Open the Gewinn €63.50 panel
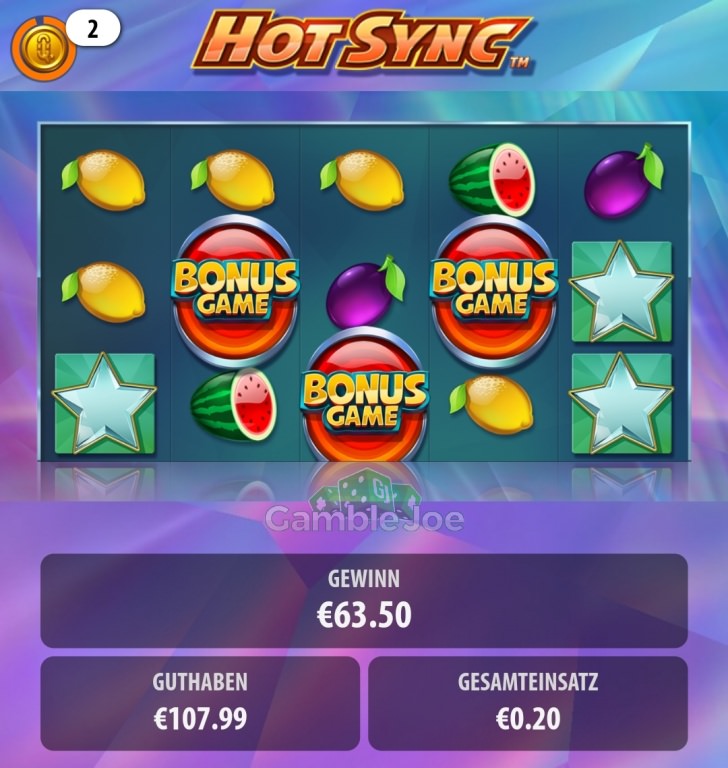Image resolution: width=728 pixels, height=768 pixels. pyautogui.click(x=364, y=600)
